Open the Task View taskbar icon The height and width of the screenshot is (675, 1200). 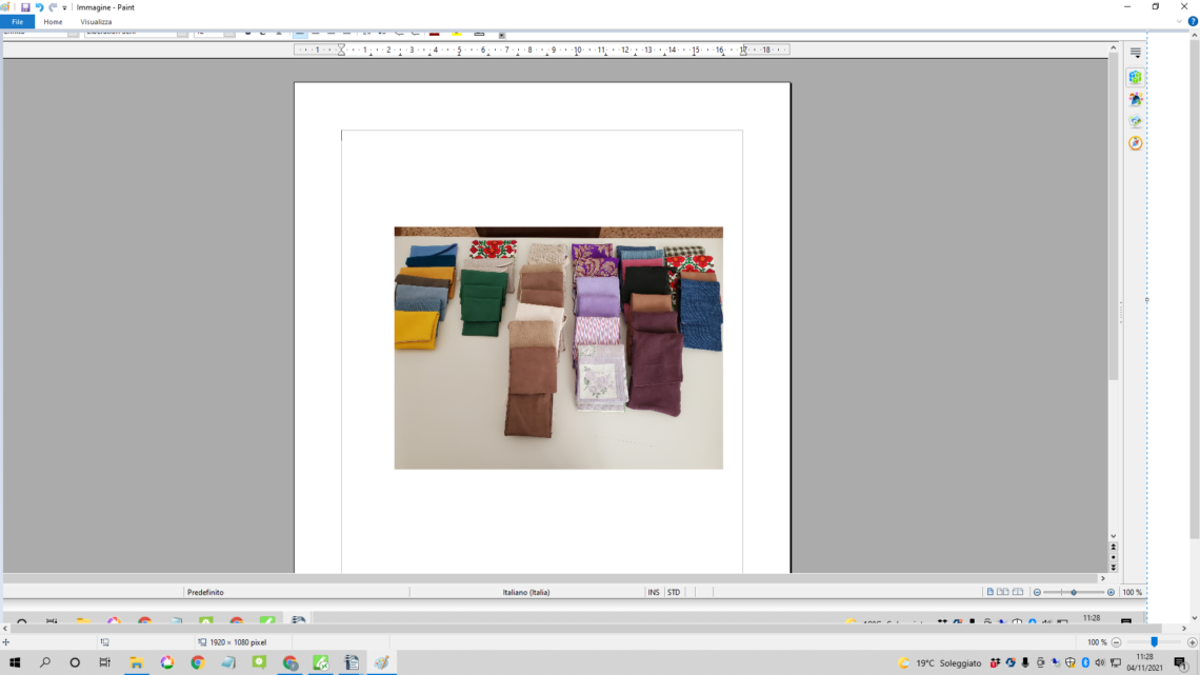(105, 662)
